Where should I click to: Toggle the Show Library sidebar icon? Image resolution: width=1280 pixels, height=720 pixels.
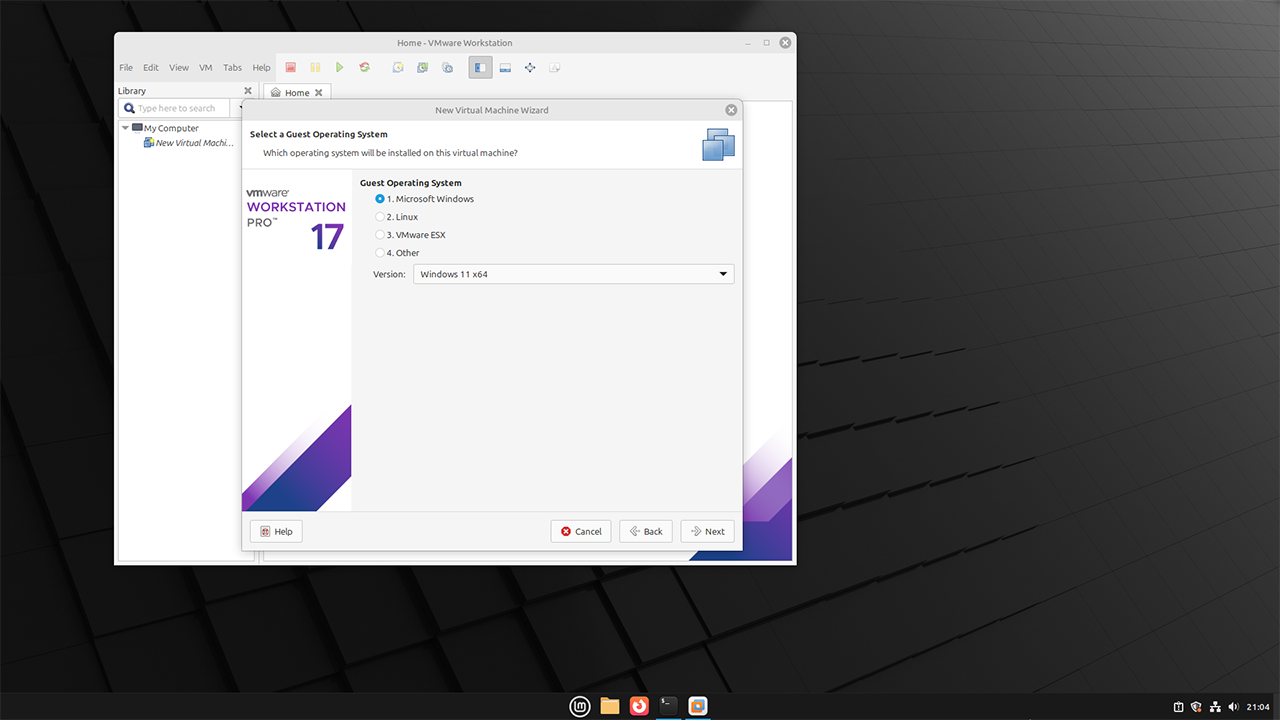point(481,67)
